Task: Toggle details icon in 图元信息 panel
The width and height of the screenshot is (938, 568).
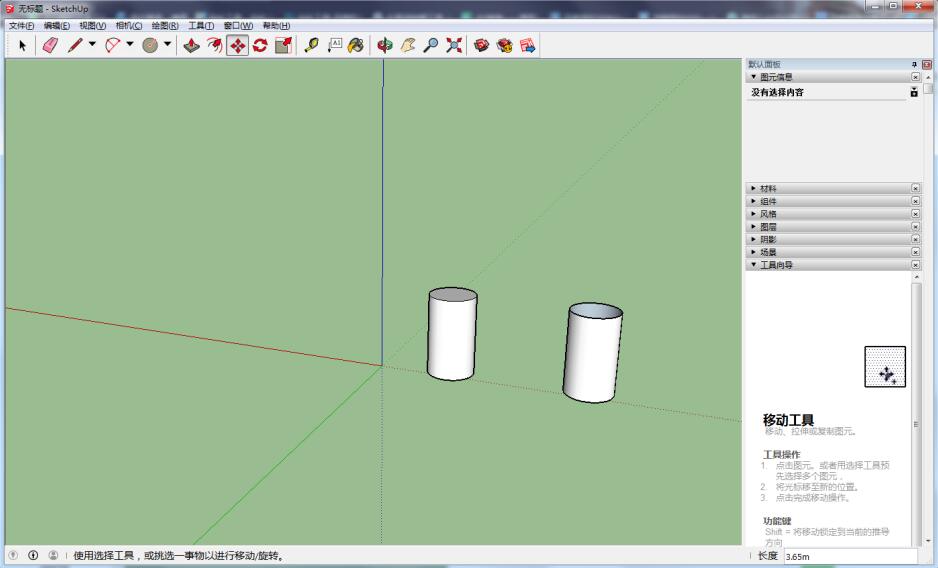Action: [x=914, y=92]
